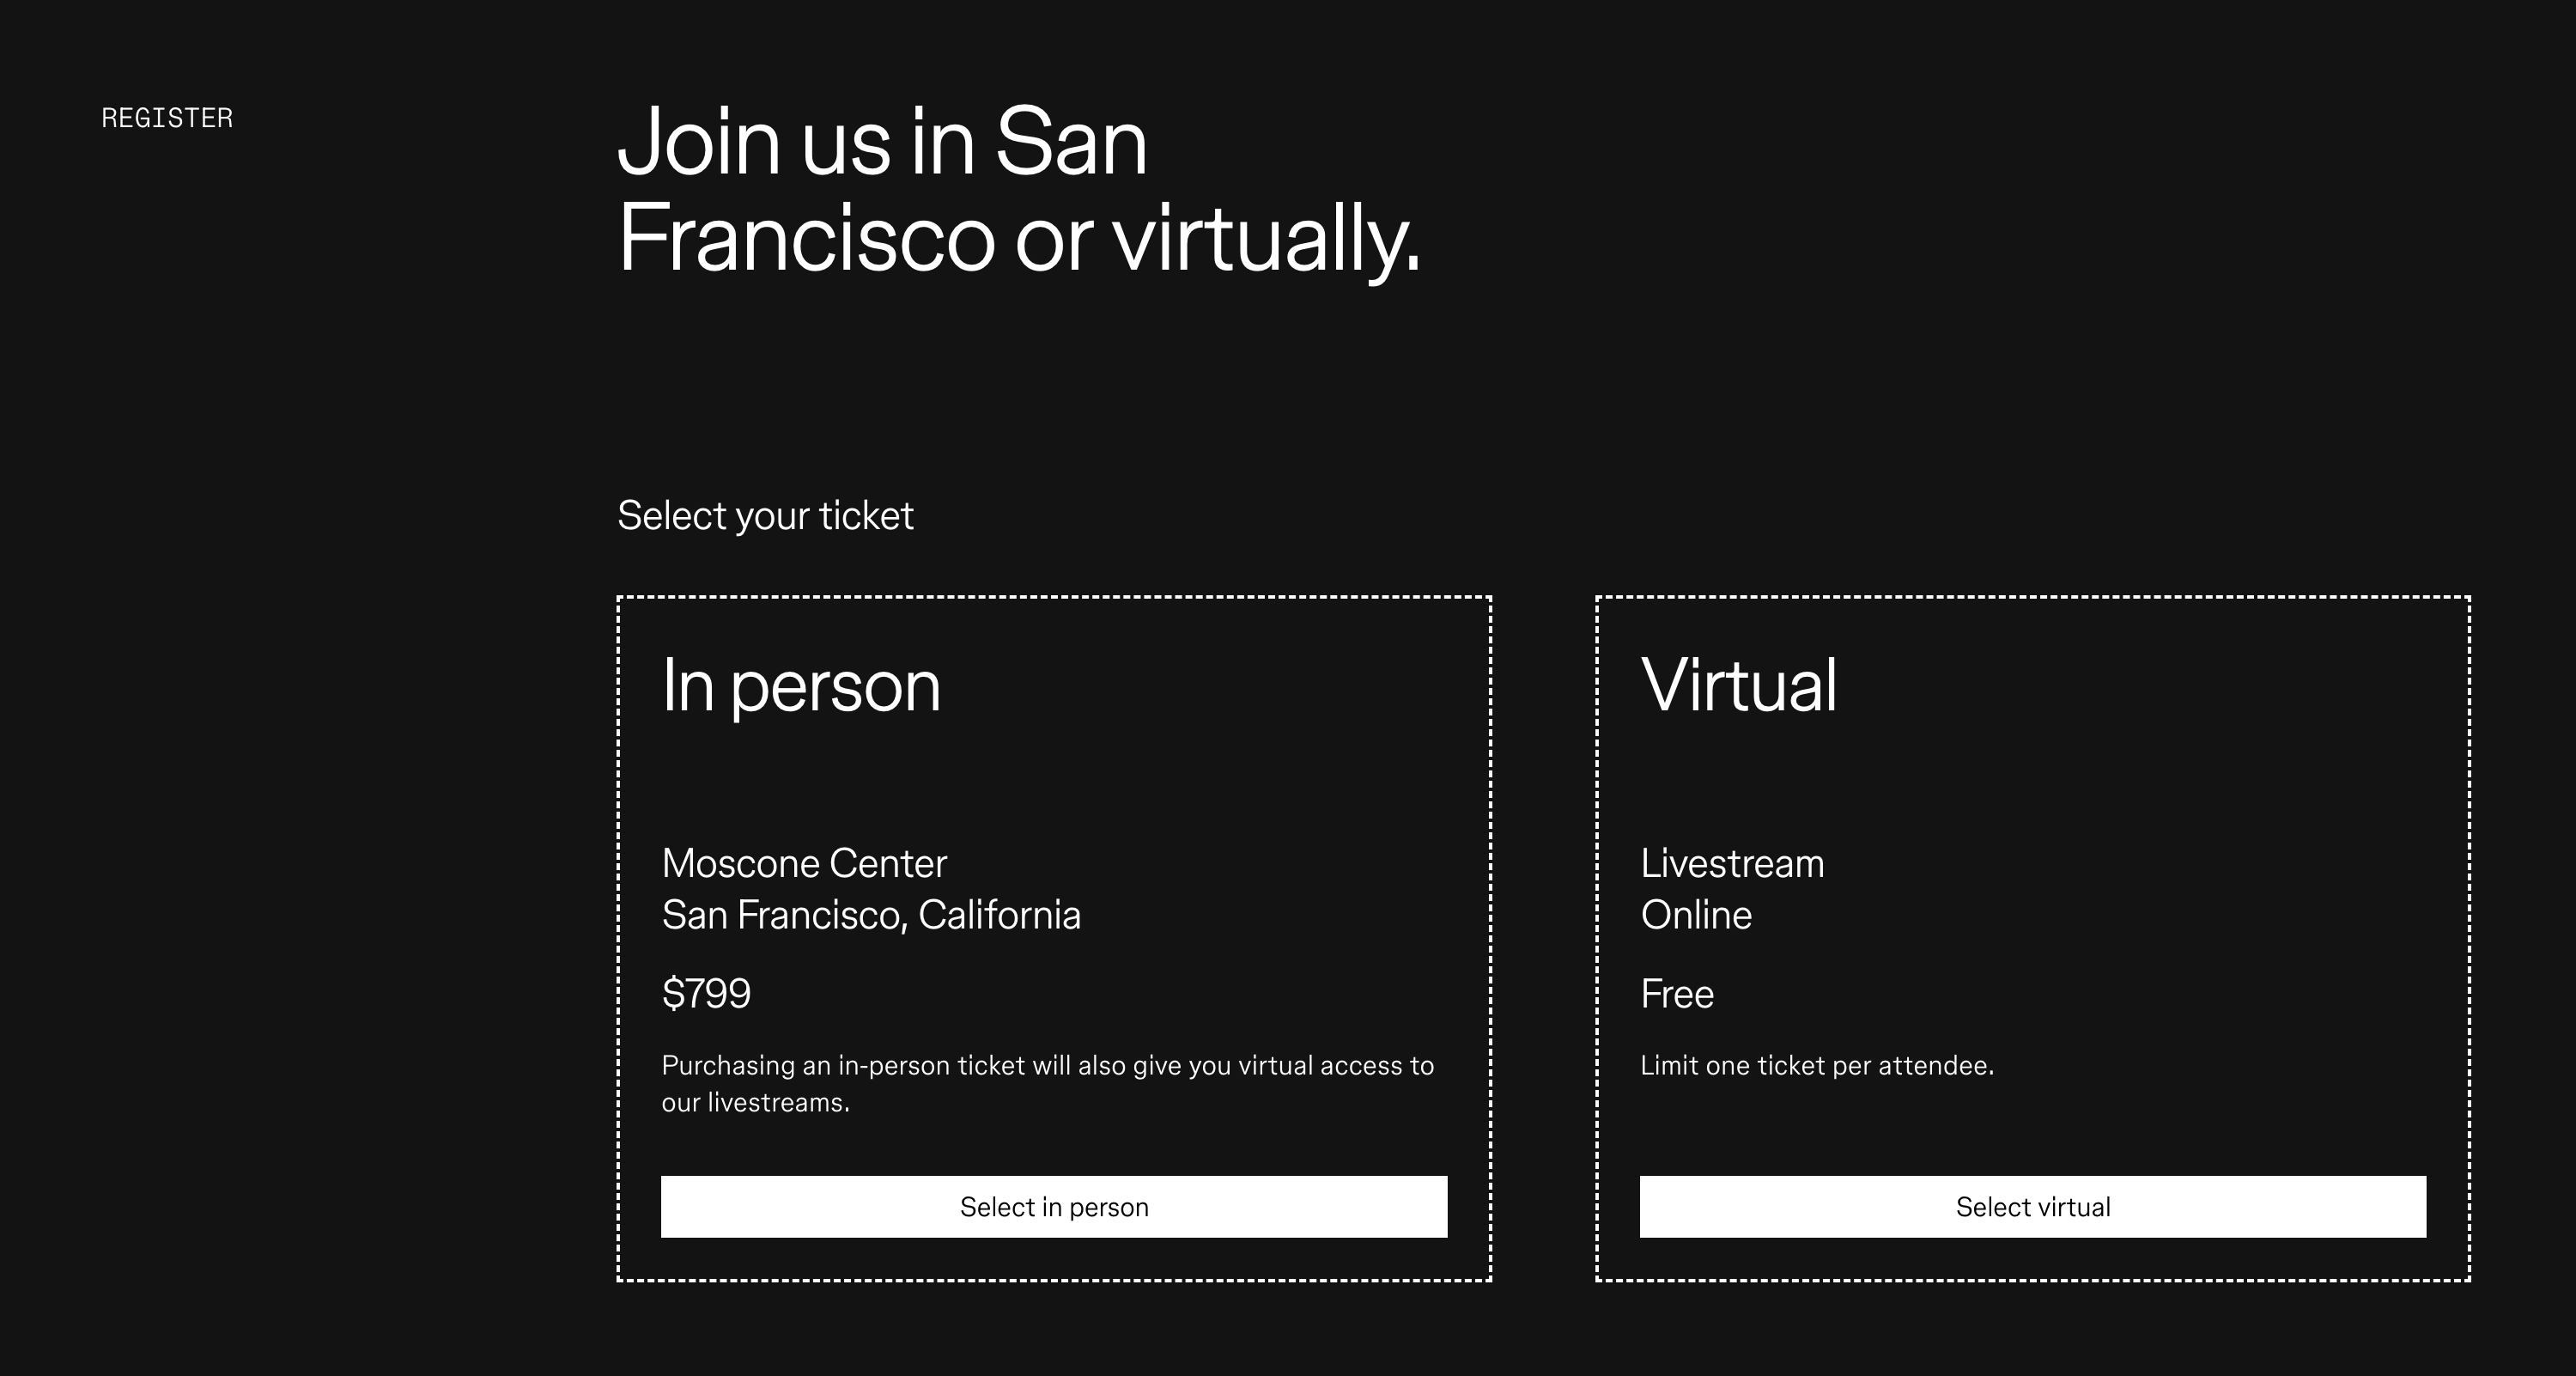Viewport: 2576px width, 1376px height.
Task: Click the $799 price text
Action: [x=706, y=993]
